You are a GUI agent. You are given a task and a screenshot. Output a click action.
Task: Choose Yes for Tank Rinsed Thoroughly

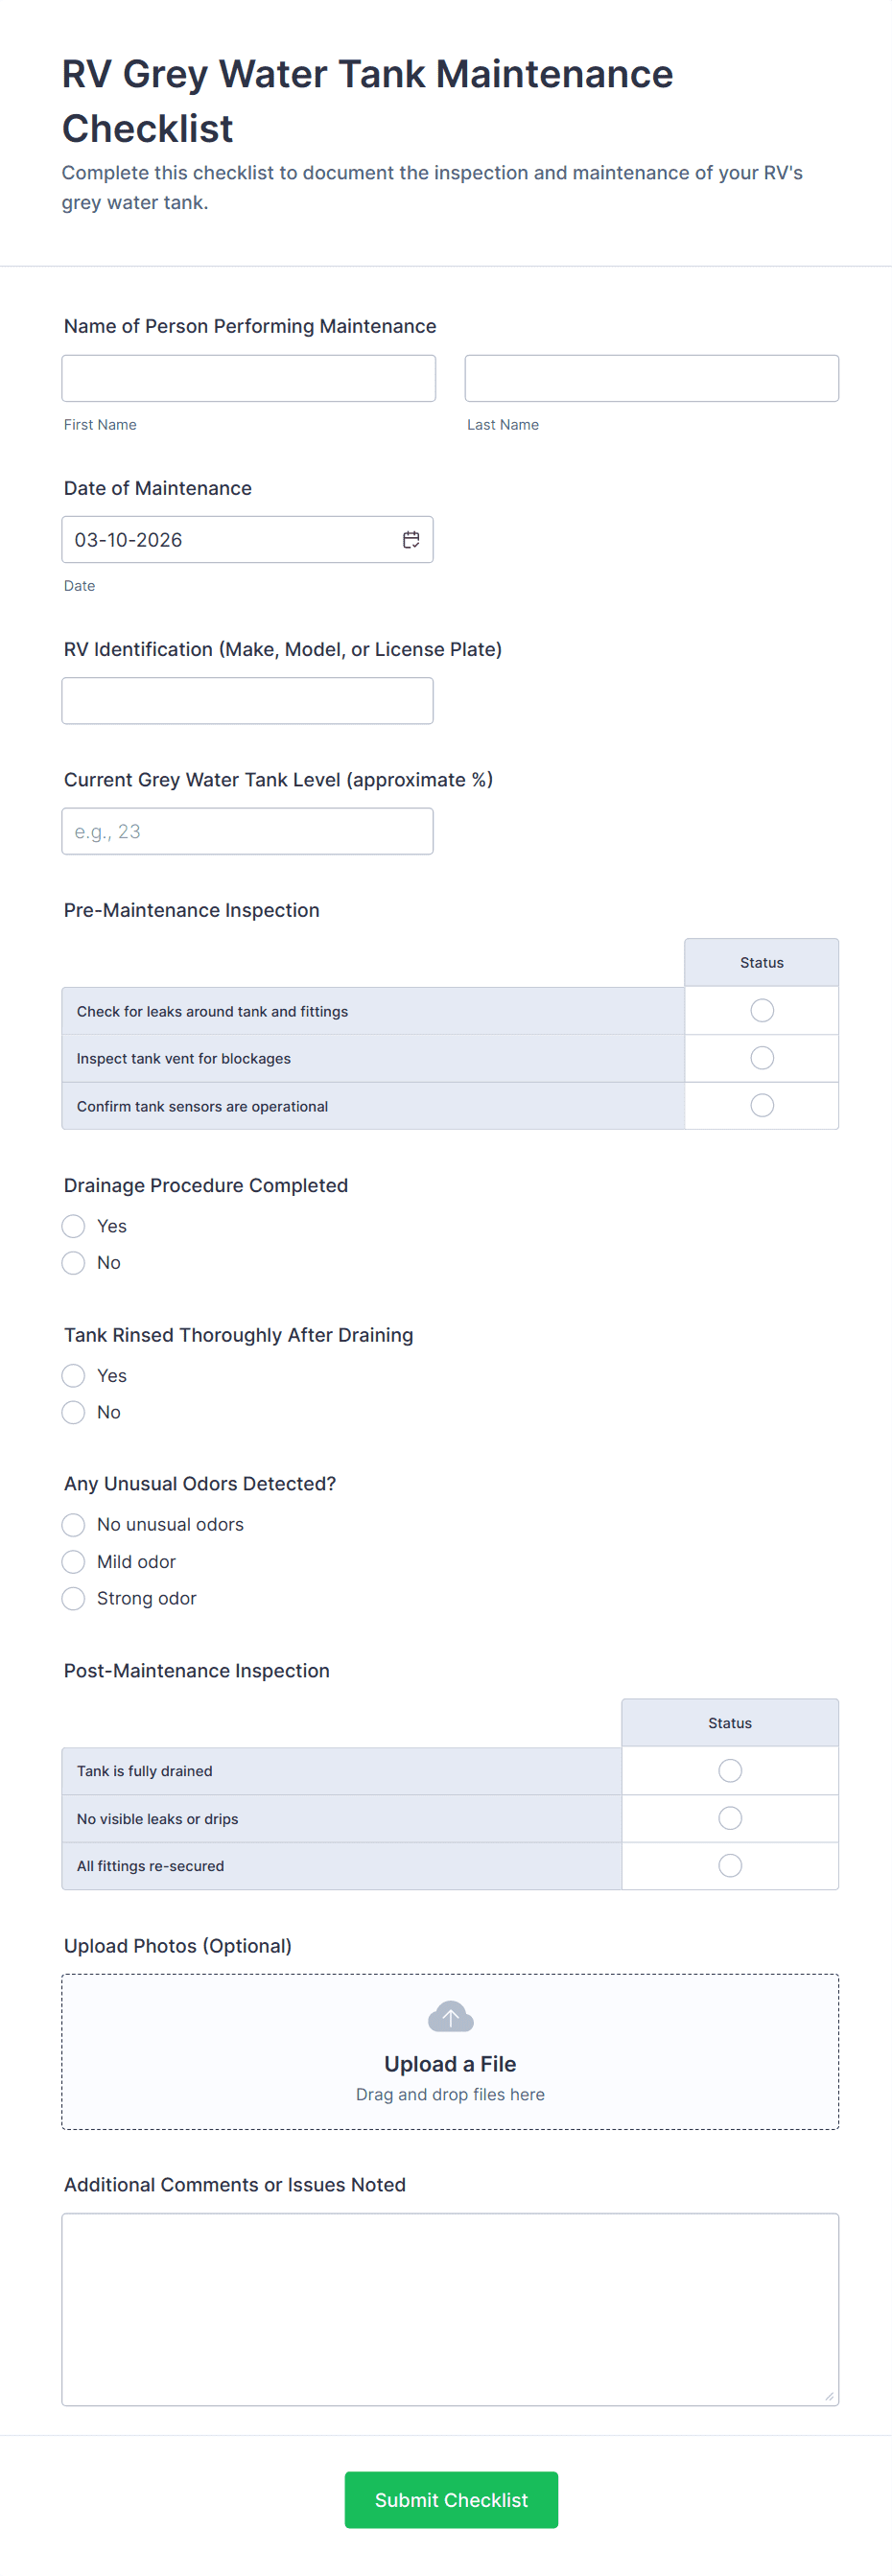(73, 1376)
